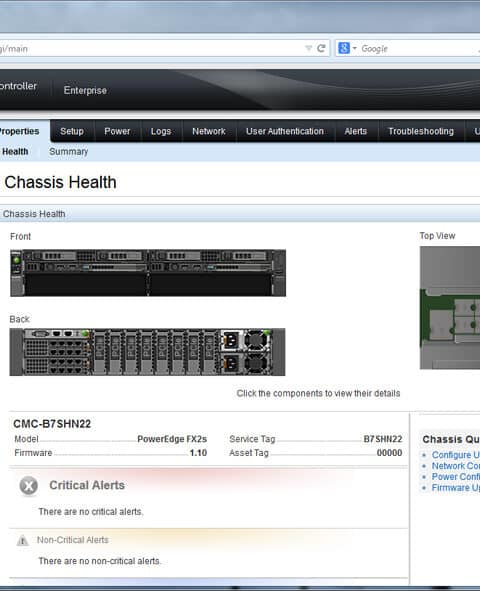This screenshot has height=591, width=480.
Task: Open the Network tab
Action: [209, 131]
